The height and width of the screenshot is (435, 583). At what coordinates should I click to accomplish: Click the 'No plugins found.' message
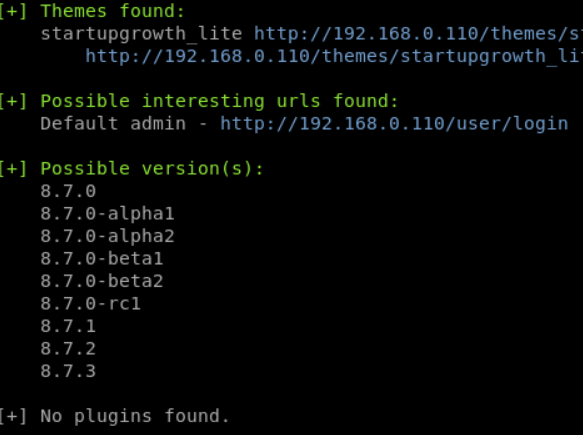coord(135,416)
